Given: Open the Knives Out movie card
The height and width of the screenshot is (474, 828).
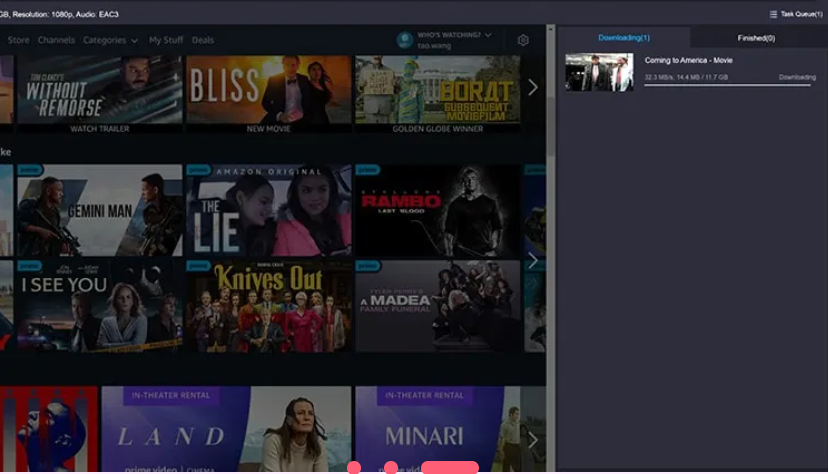Looking at the screenshot, I should point(268,306).
